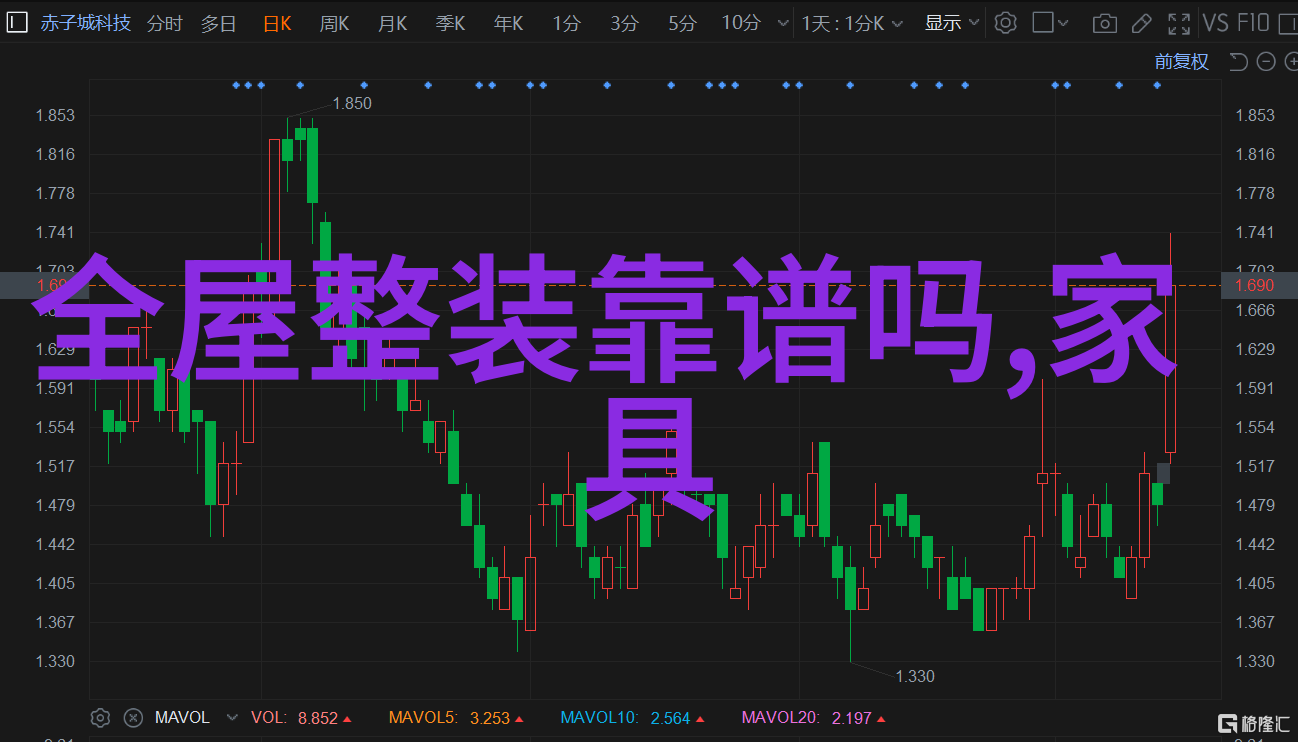Select the pencil drawing tool
The width and height of the screenshot is (1298, 742).
[x=1142, y=22]
